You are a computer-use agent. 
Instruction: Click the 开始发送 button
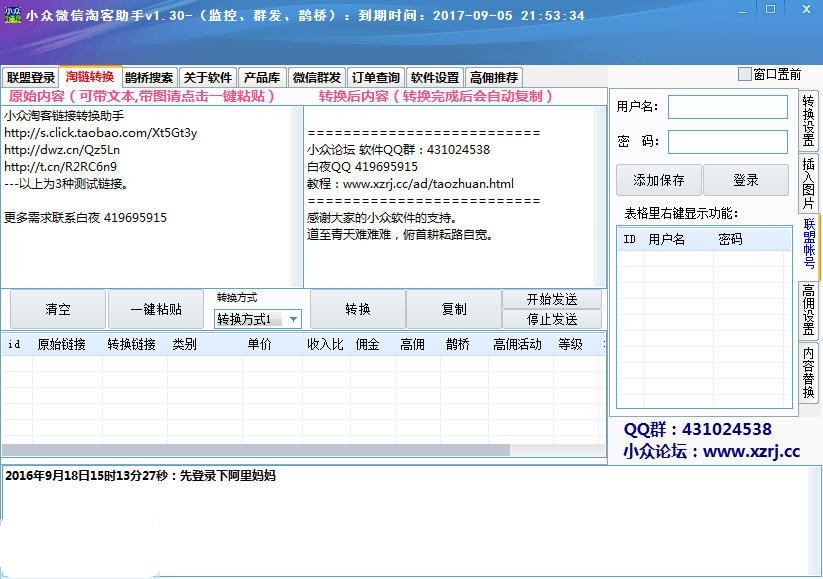point(552,299)
